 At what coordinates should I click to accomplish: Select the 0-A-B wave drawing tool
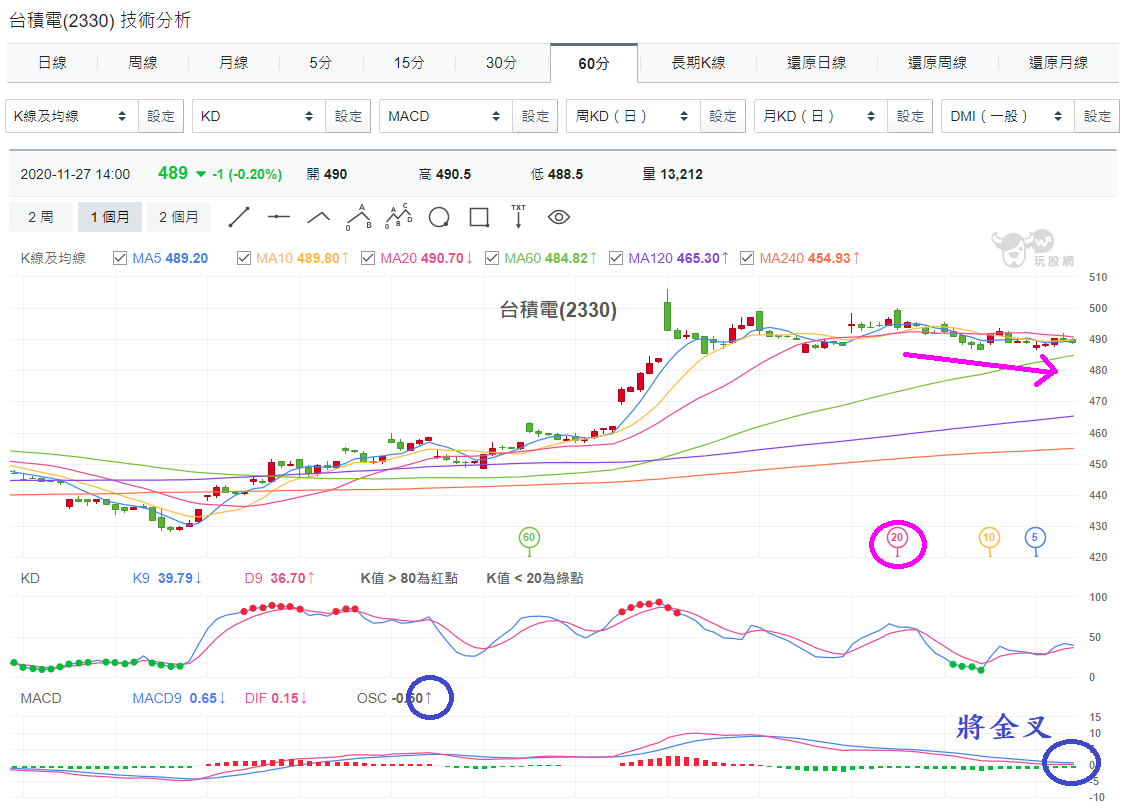click(358, 217)
